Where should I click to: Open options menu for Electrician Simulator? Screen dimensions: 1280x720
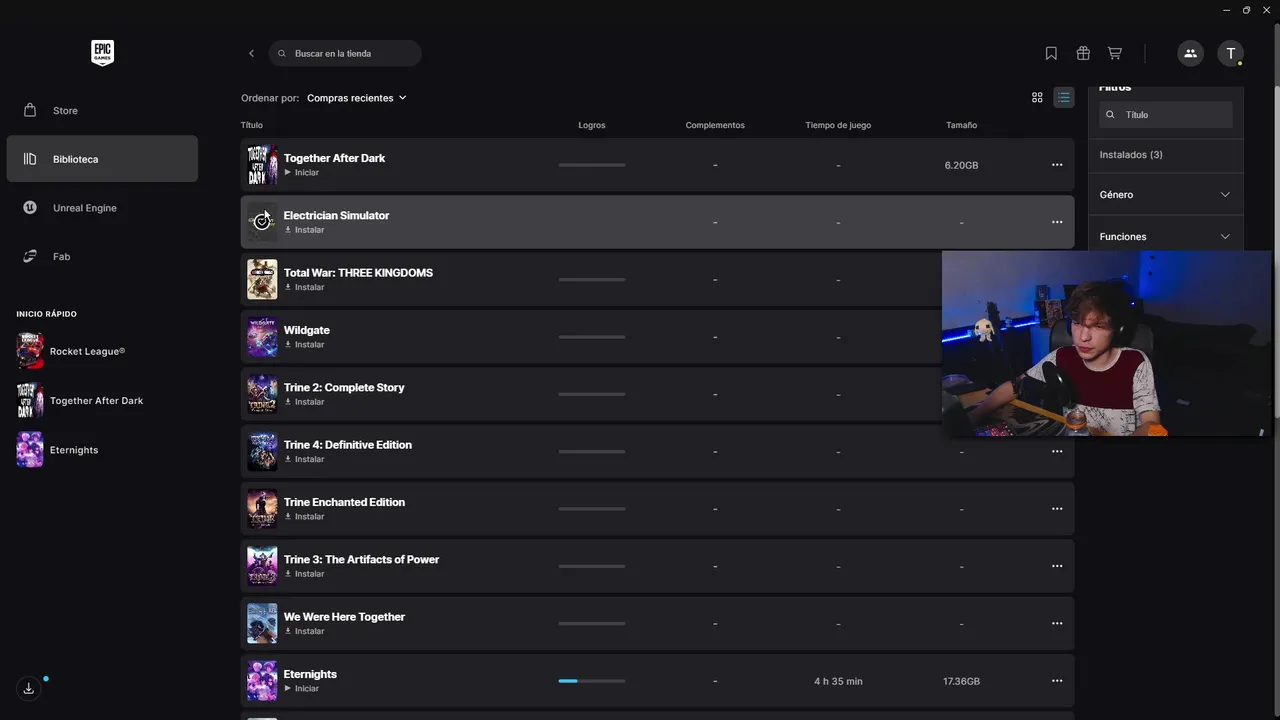point(1057,222)
